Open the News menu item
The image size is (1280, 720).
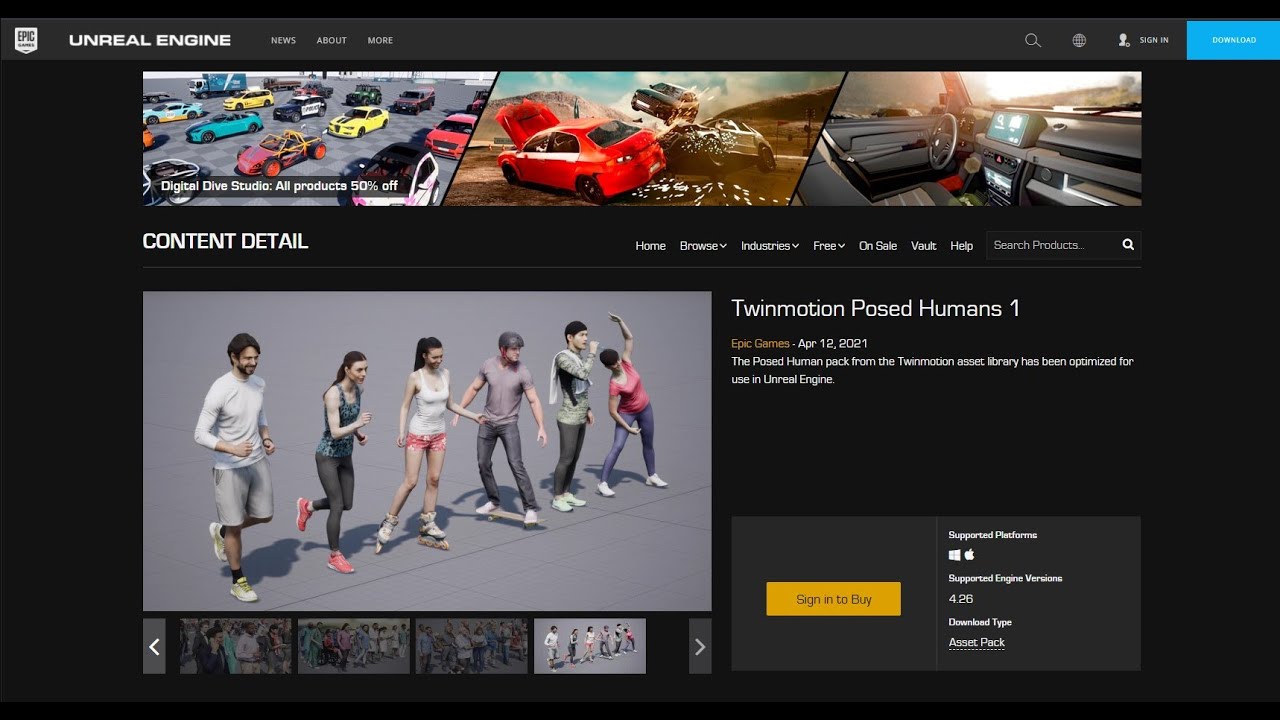(283, 40)
